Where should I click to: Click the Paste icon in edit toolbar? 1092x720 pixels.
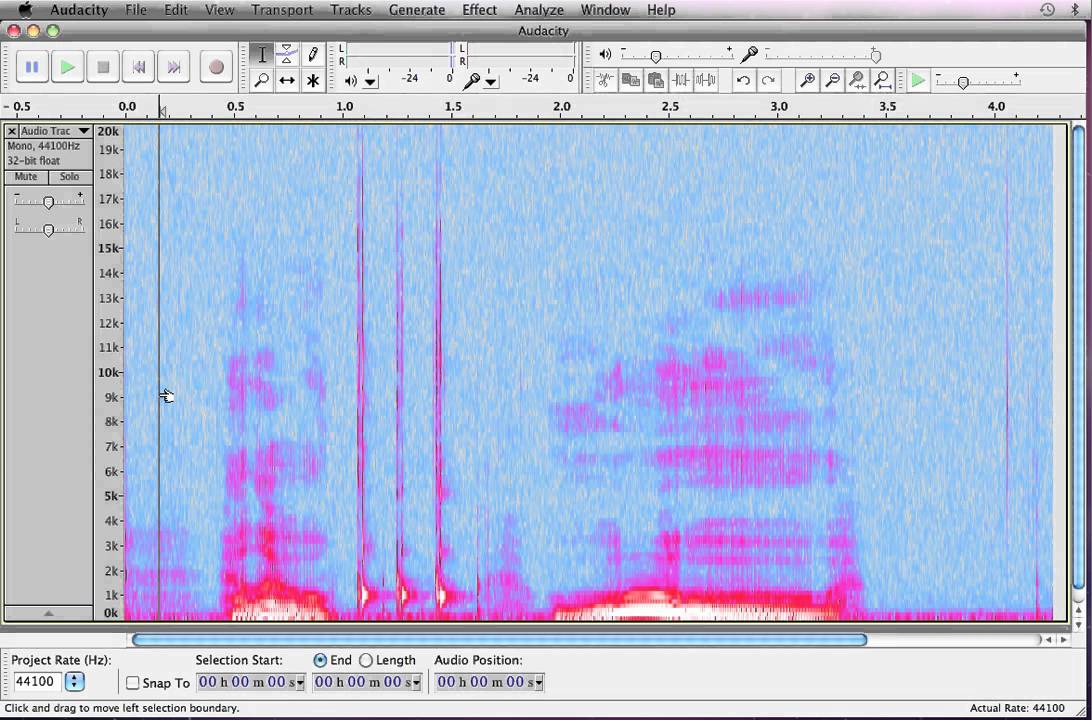tap(655, 80)
